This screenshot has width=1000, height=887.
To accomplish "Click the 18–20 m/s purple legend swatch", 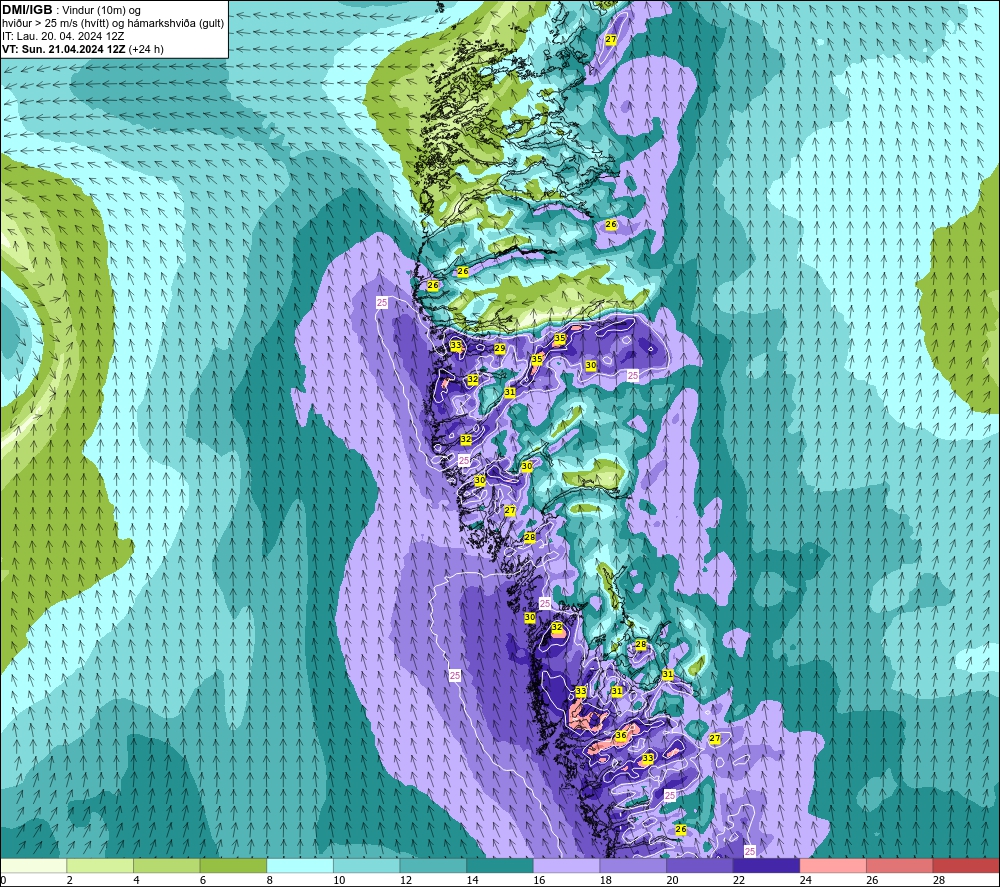I will (633, 866).
